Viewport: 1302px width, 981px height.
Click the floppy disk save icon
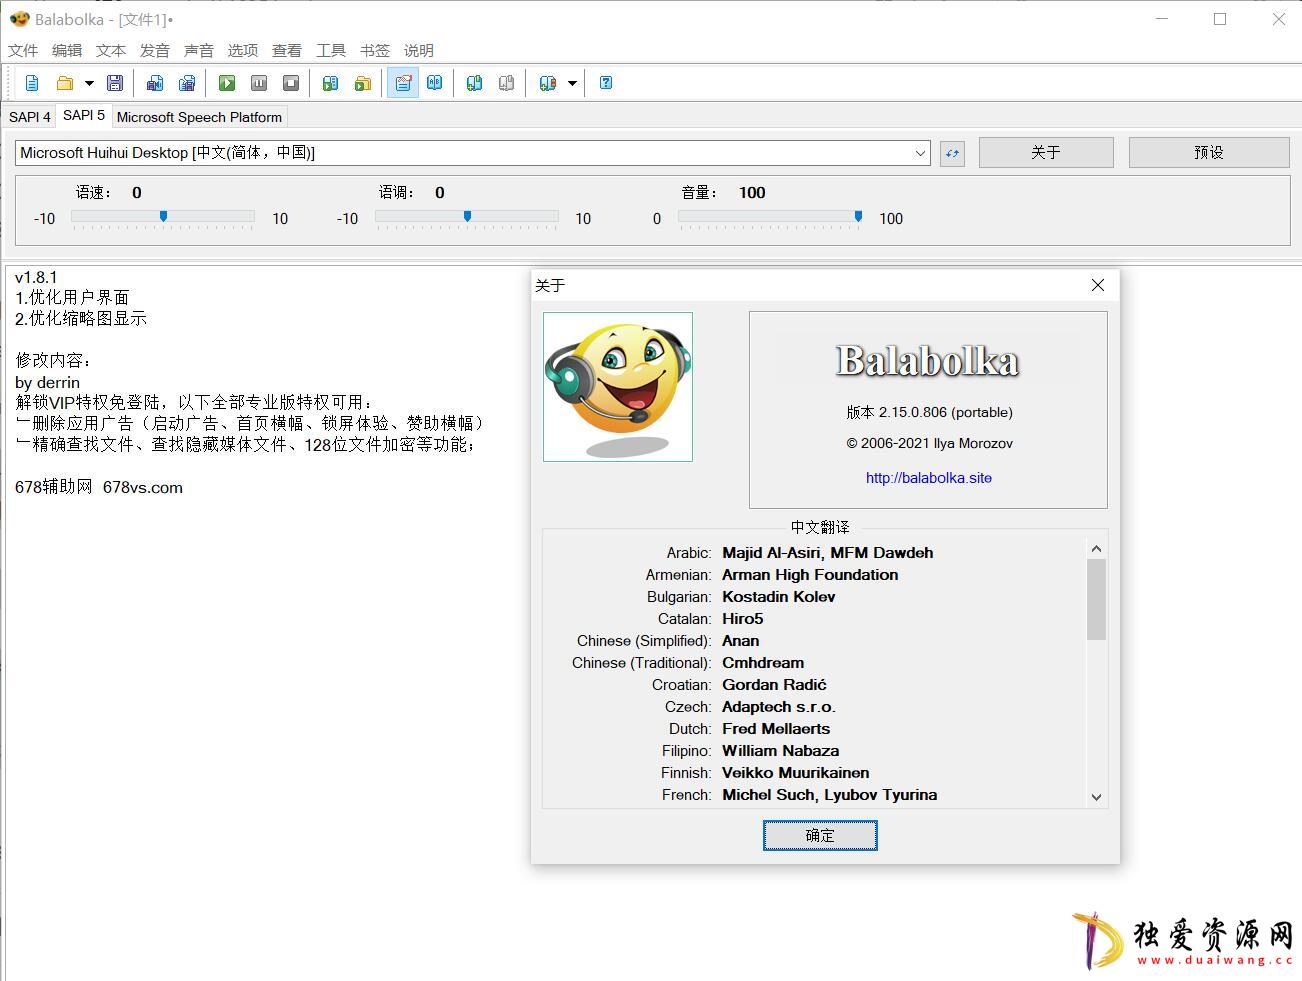115,83
